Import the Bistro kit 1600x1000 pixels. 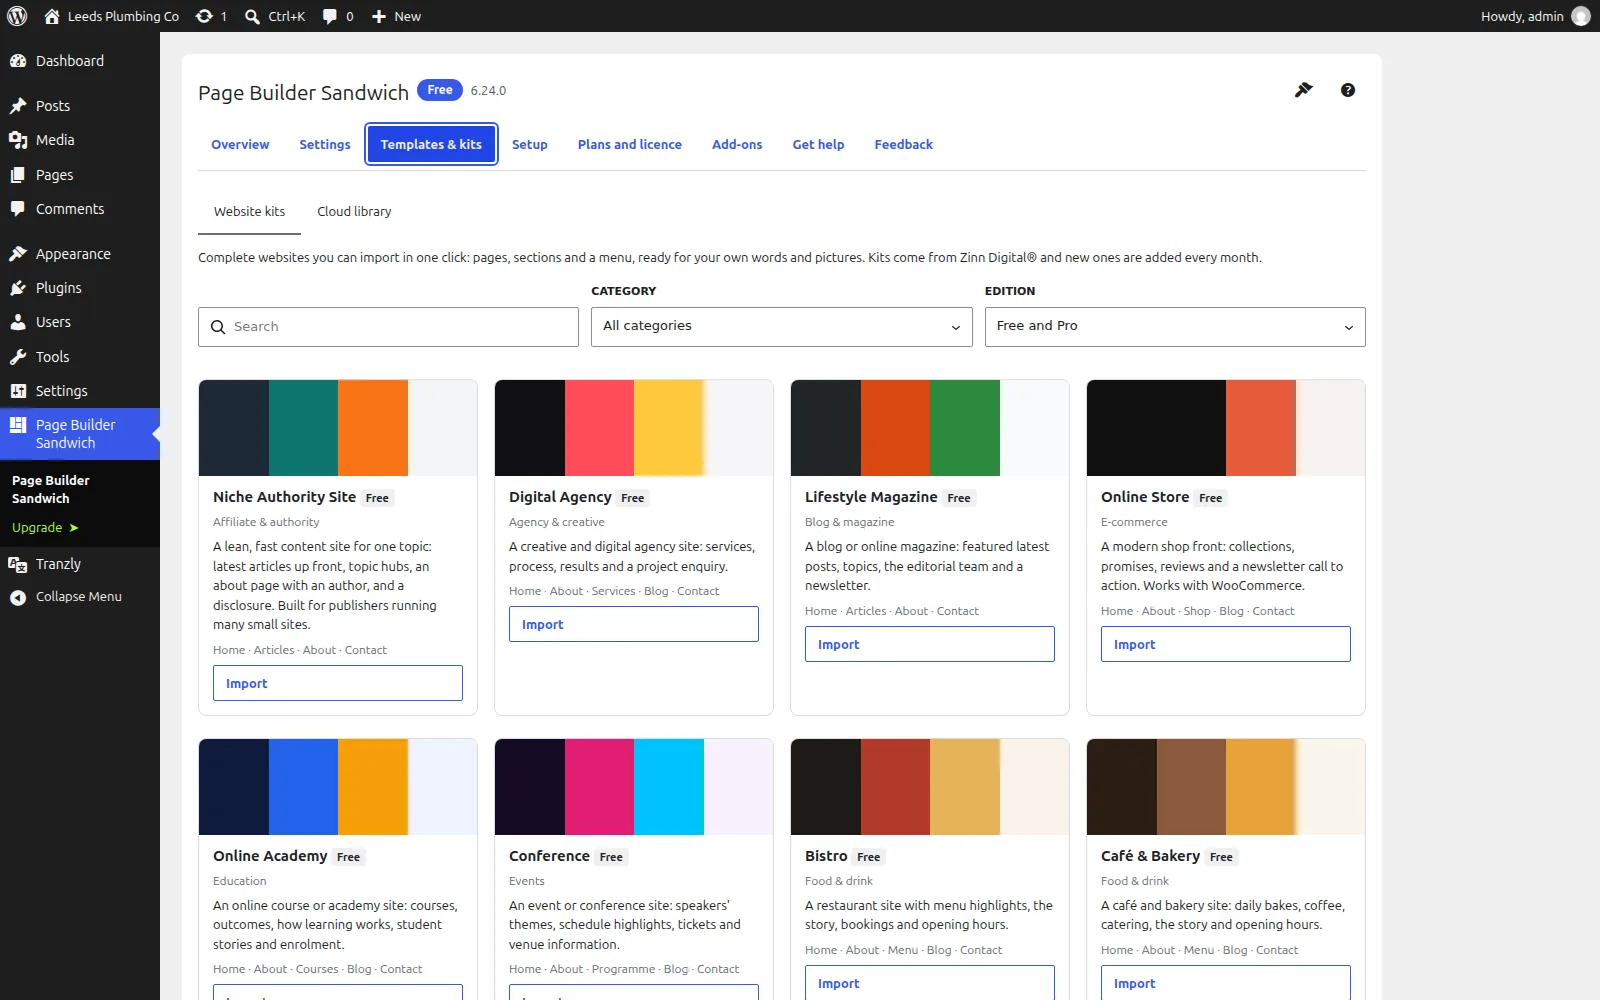click(x=930, y=983)
